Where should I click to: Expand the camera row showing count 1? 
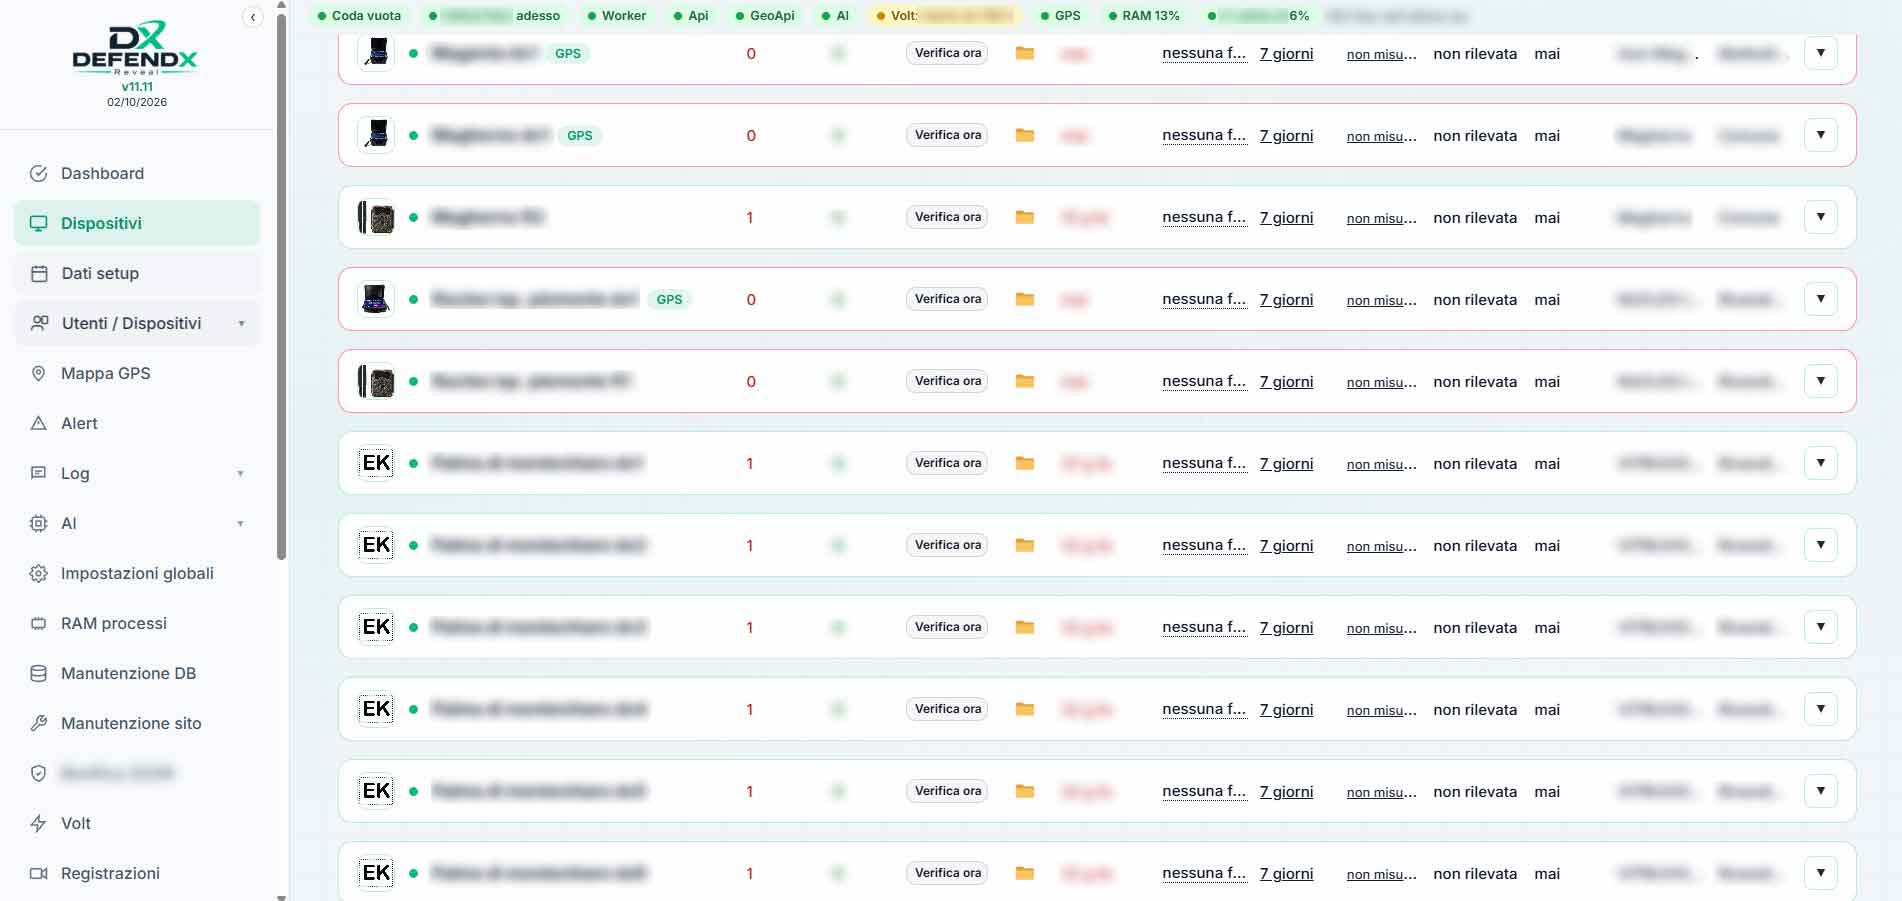[x=1821, y=217]
